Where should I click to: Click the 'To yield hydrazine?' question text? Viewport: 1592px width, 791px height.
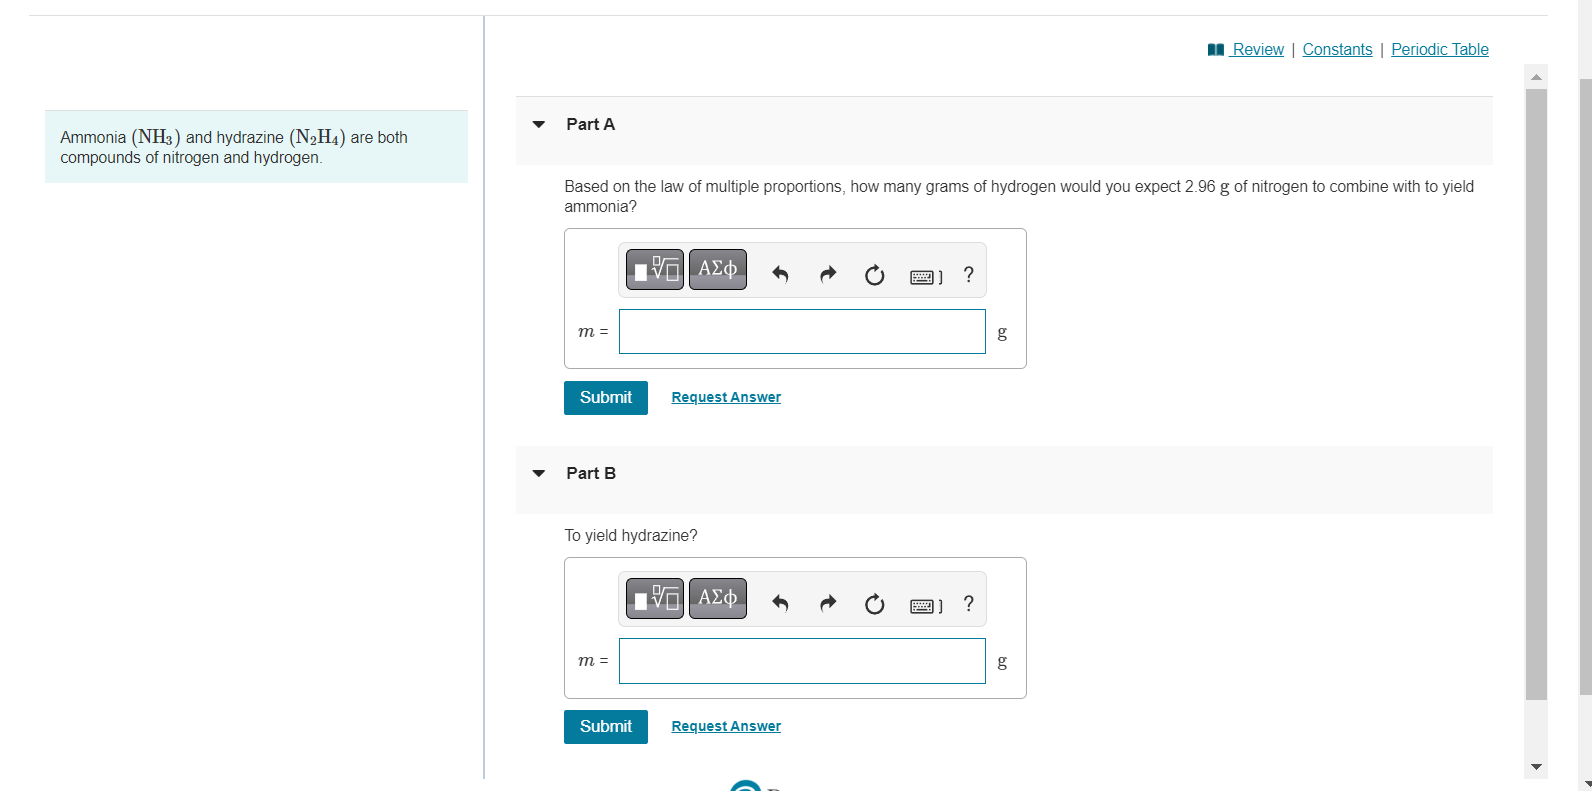(x=631, y=535)
